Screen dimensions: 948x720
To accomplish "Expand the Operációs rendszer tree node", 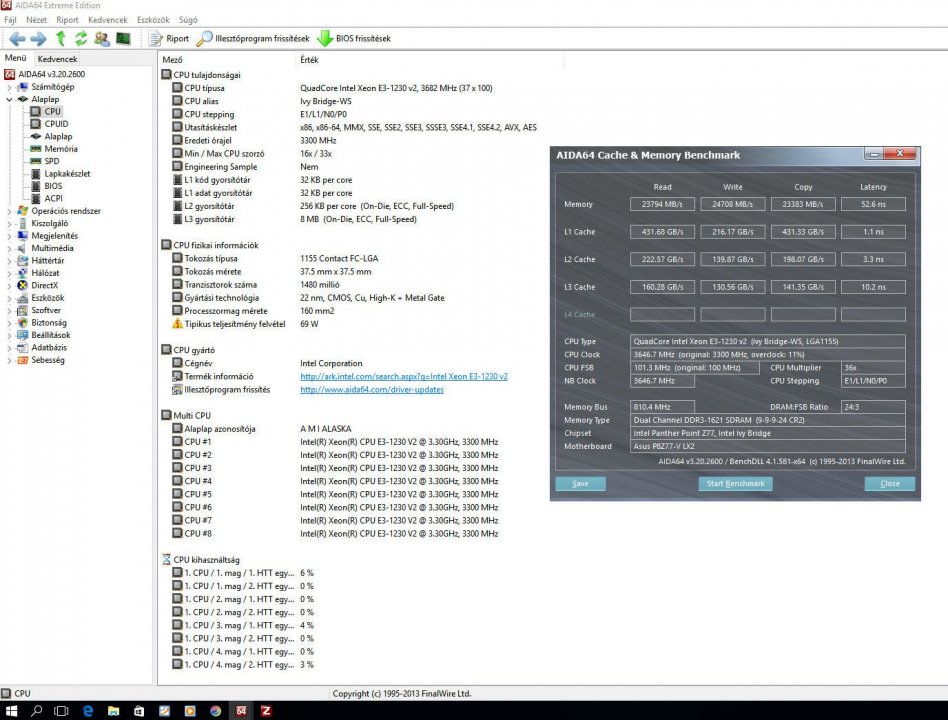I will pos(9,211).
